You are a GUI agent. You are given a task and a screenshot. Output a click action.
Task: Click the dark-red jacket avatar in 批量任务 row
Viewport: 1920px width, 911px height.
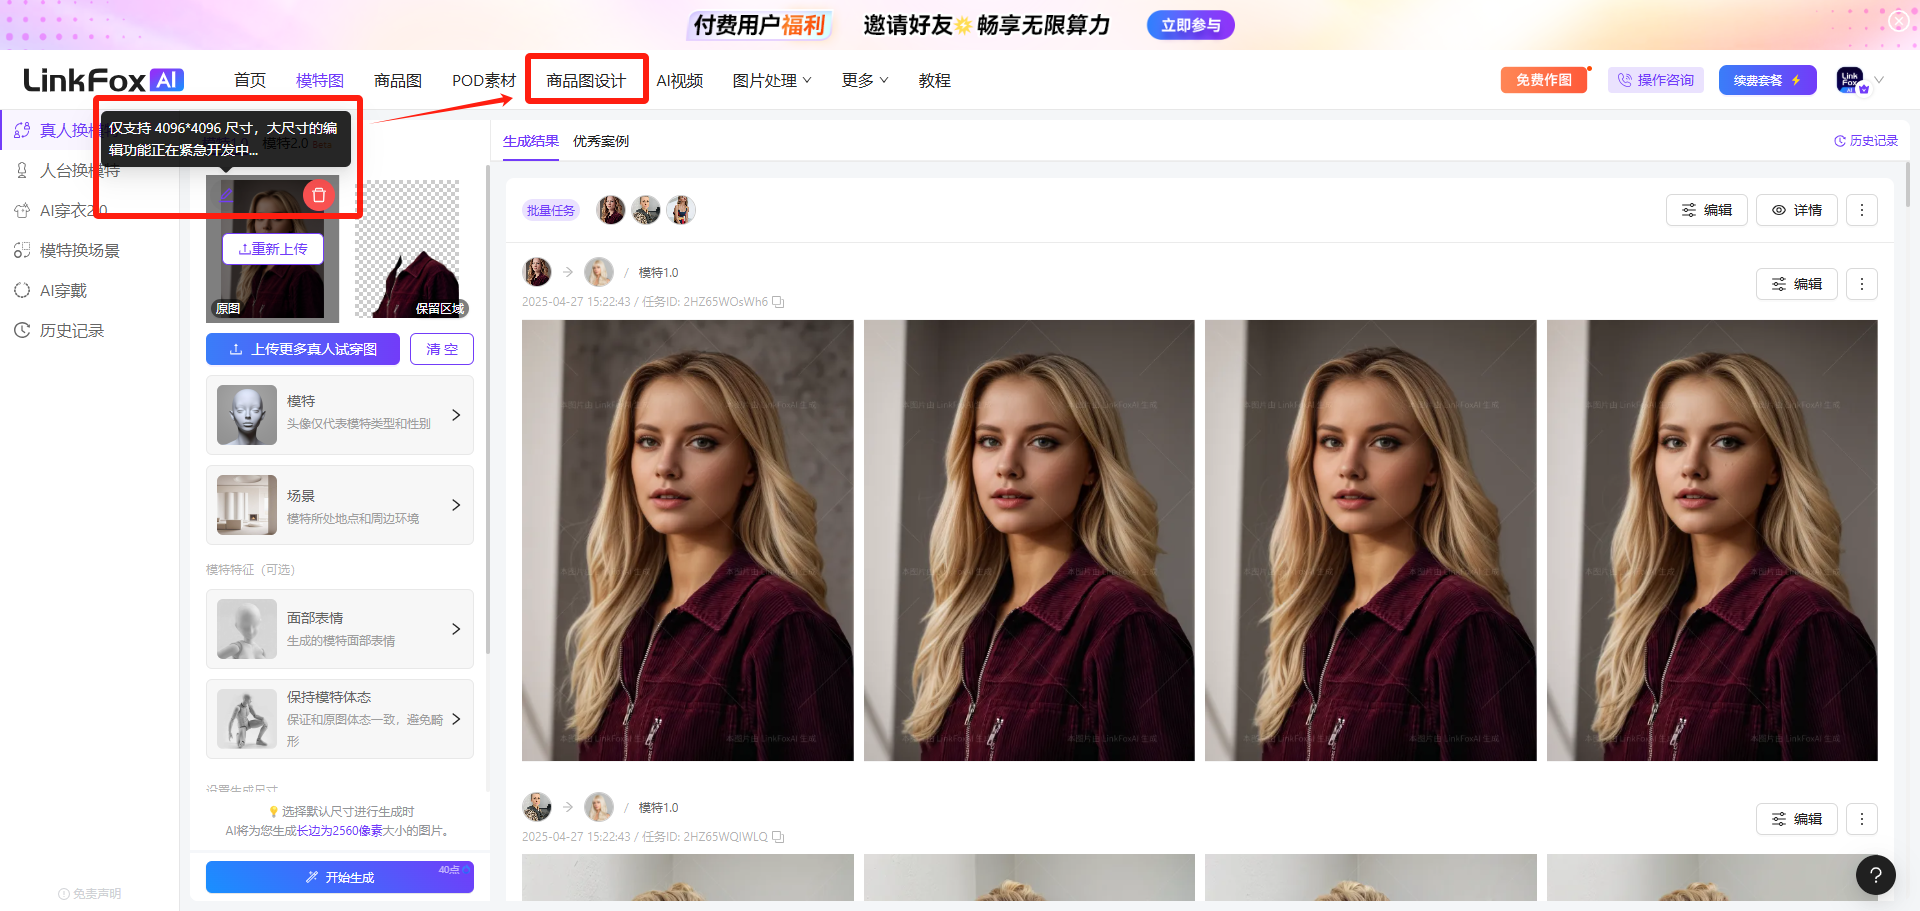click(611, 210)
